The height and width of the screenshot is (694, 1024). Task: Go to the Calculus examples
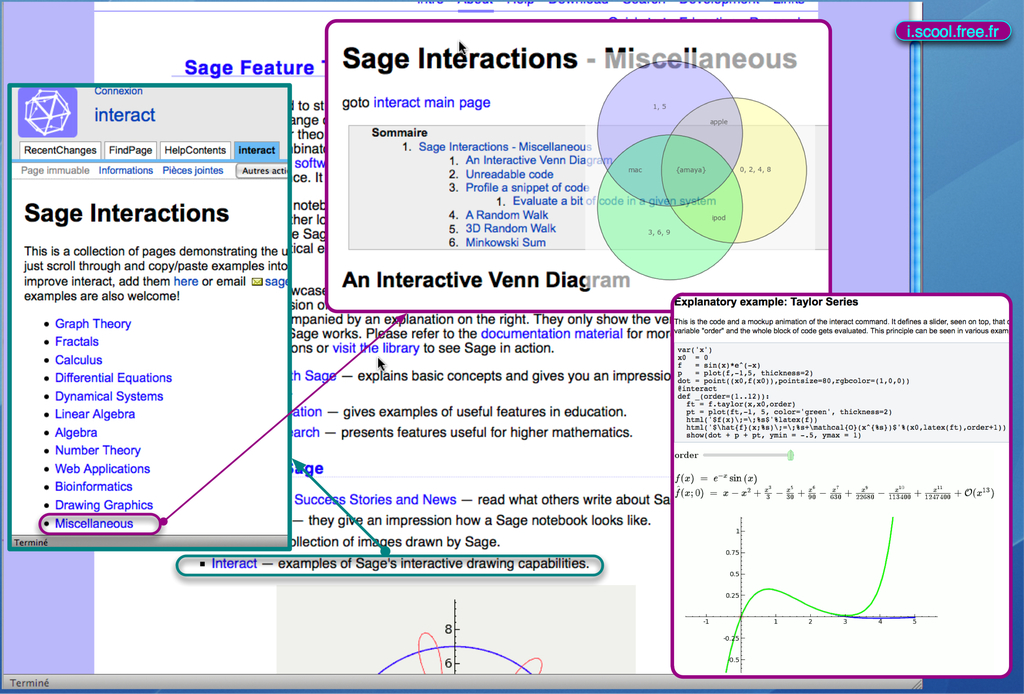point(78,360)
